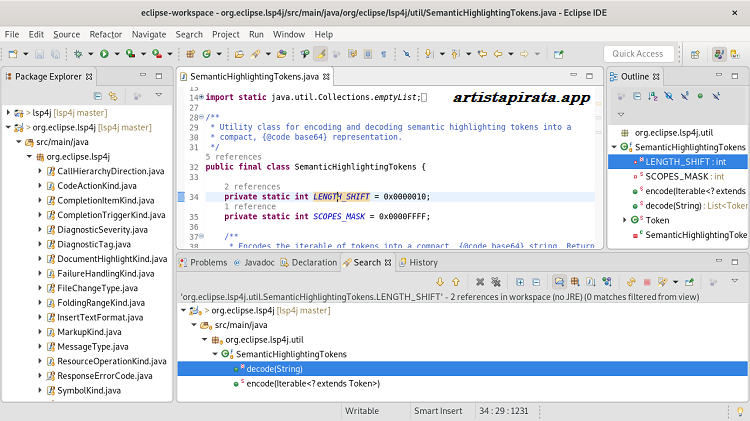This screenshot has width=750, height=421.
Task: Switch to Java perspective icon
Action: [x=719, y=54]
